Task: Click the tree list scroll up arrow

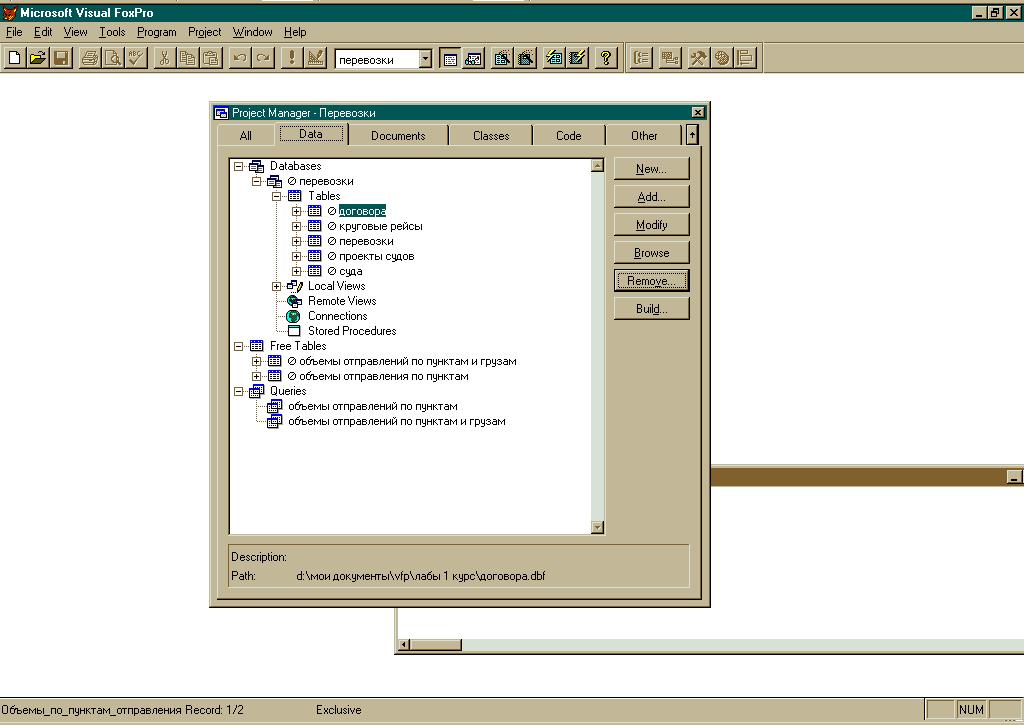Action: (x=597, y=165)
